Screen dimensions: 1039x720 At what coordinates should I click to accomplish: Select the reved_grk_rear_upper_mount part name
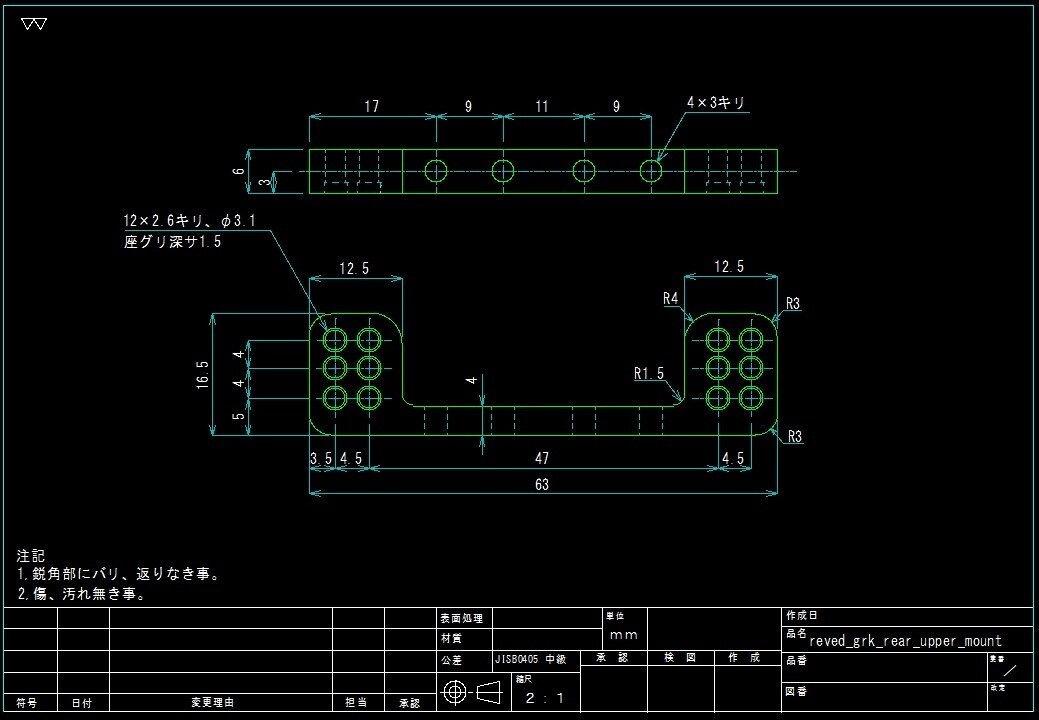tap(906, 641)
